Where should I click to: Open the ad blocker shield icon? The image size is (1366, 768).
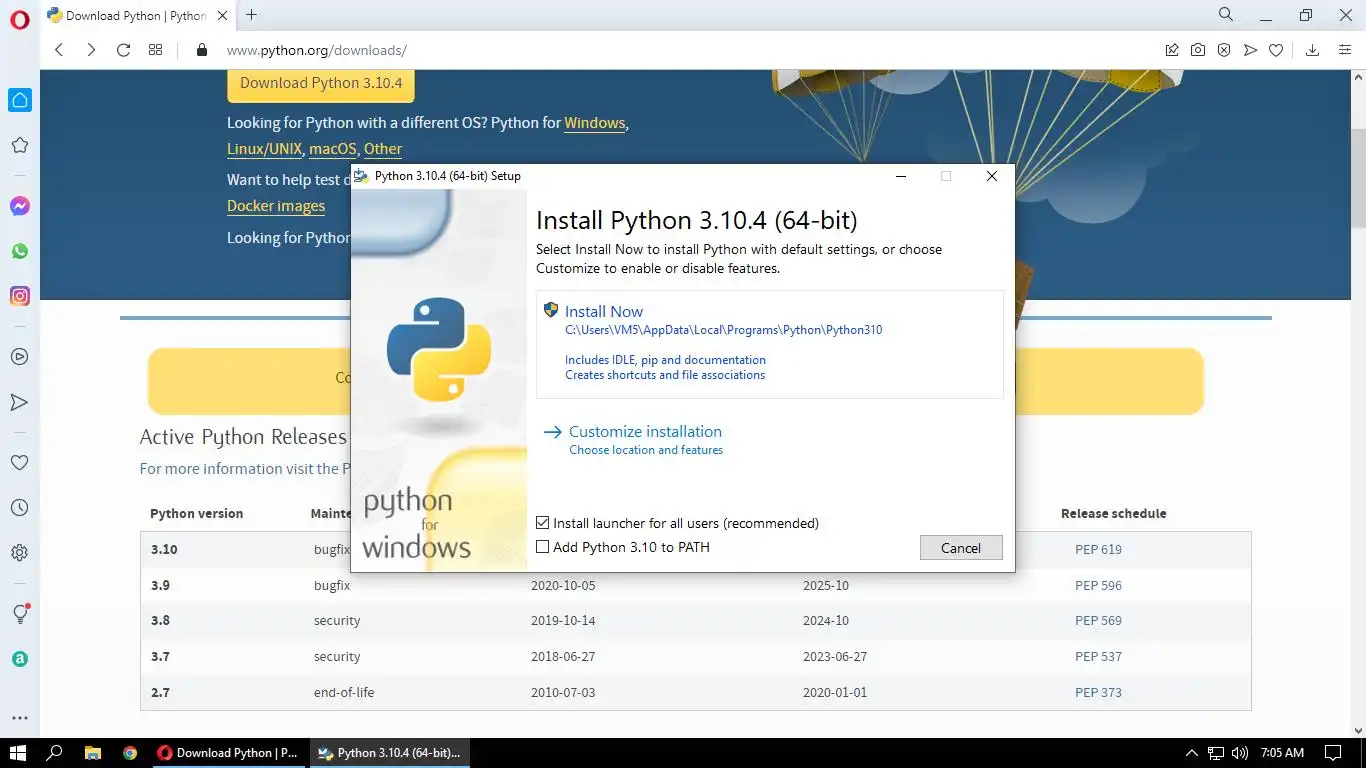[x=1224, y=50]
